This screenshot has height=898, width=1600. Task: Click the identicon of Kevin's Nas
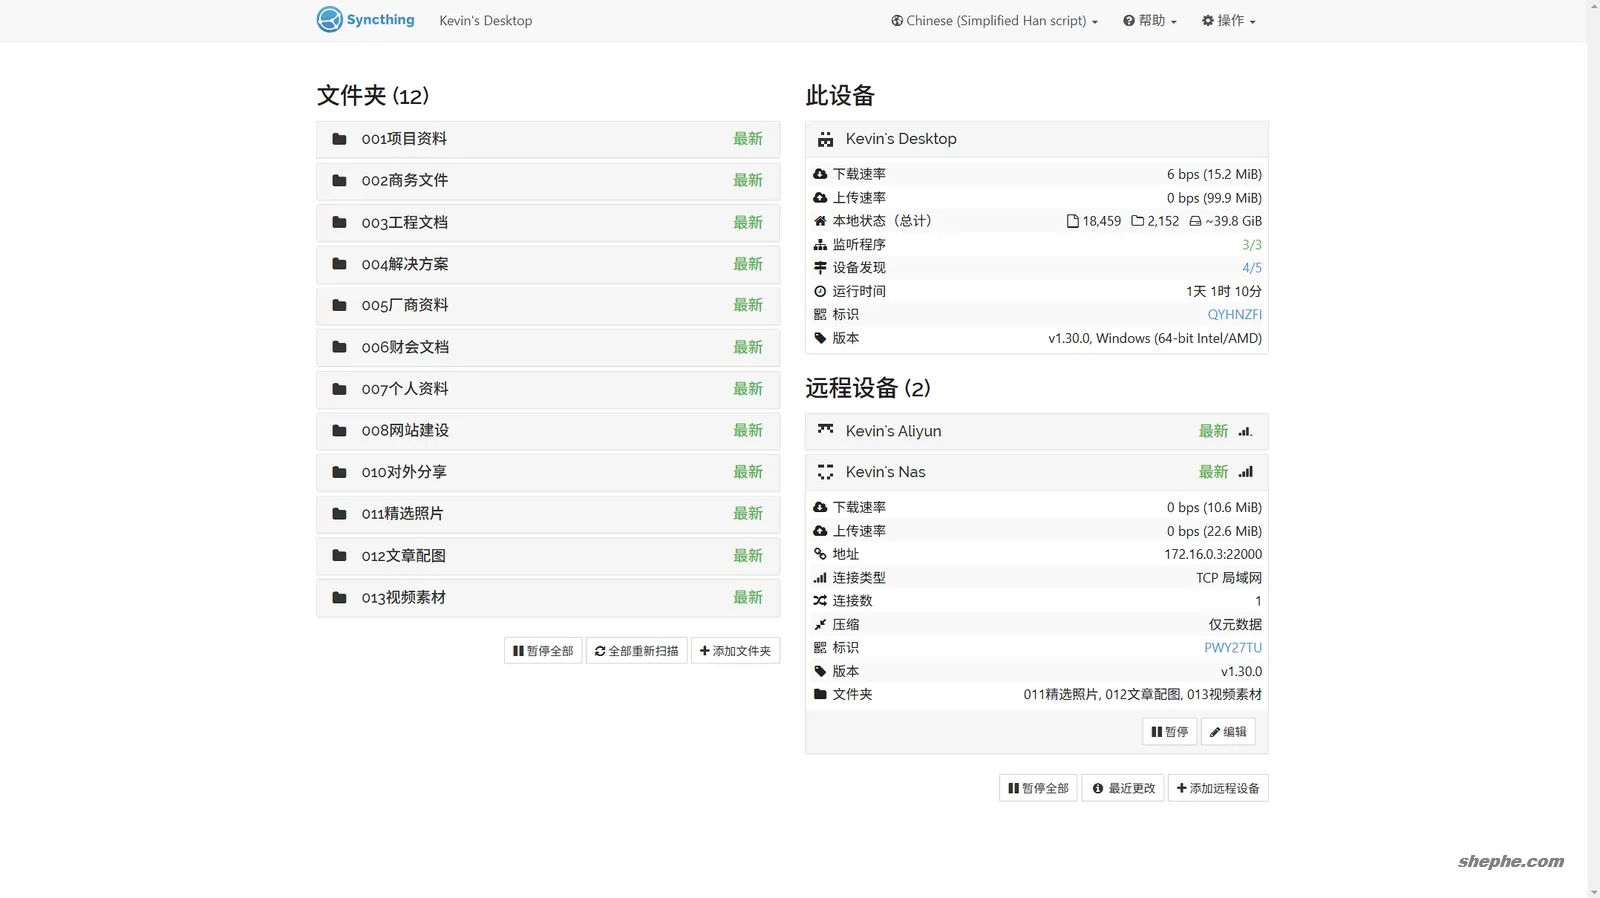click(x=825, y=472)
